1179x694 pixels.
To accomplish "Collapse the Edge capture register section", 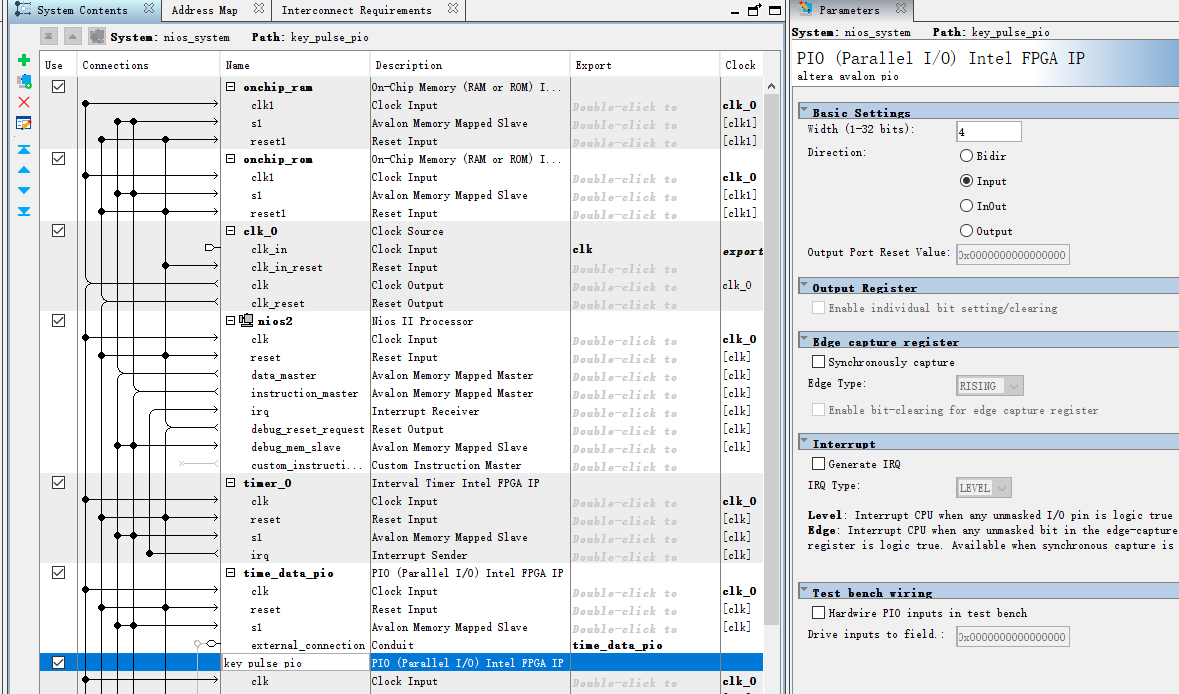I will click(x=804, y=339).
